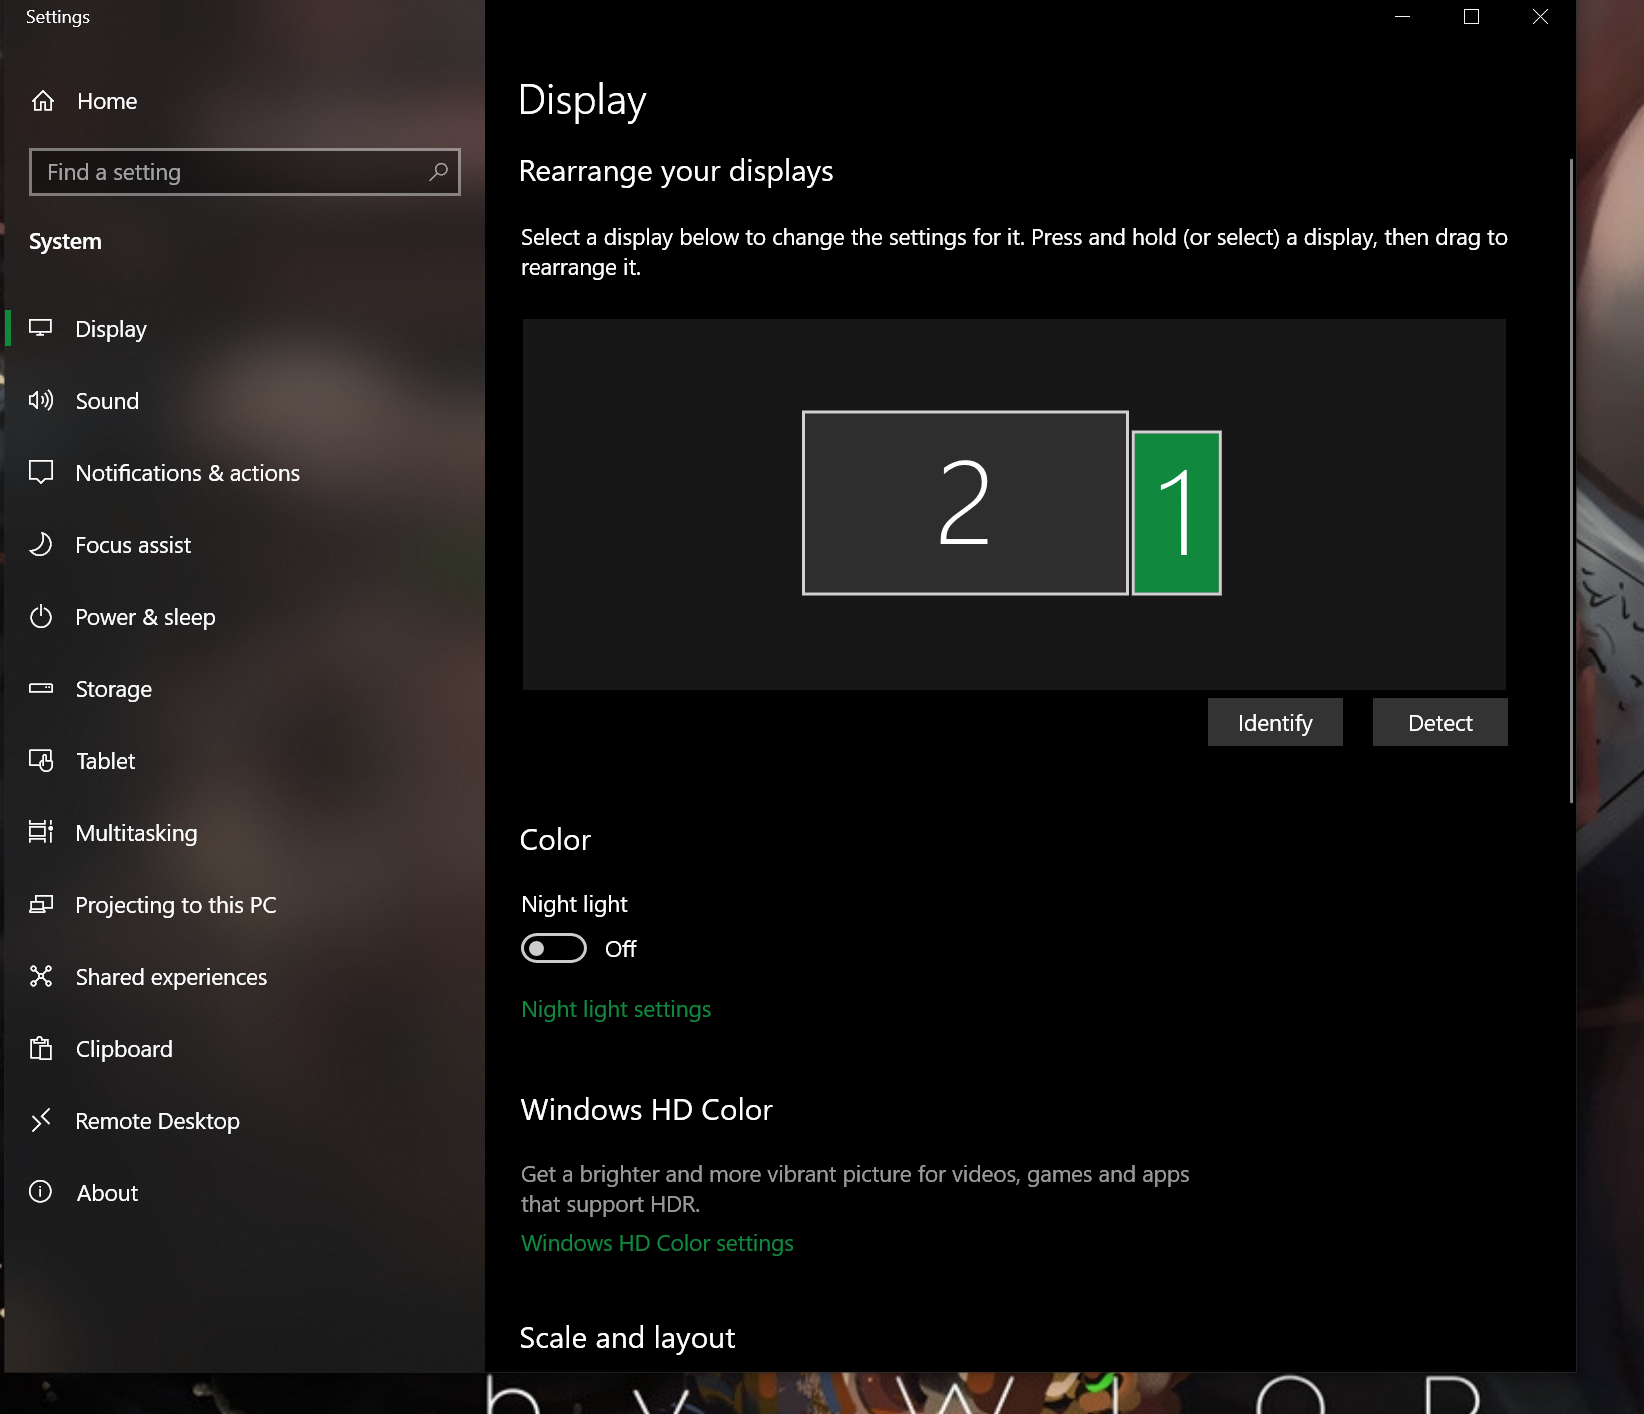
Task: Click the Remote Desktop icon
Action: point(42,1120)
